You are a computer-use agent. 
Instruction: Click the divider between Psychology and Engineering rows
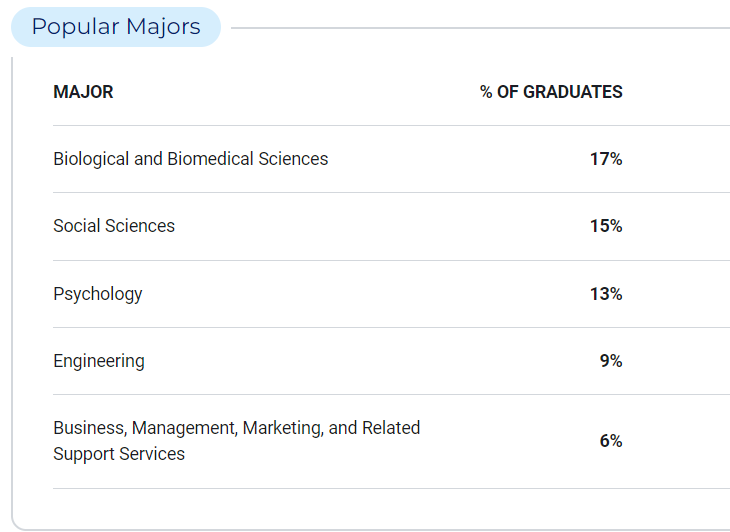pos(392,328)
